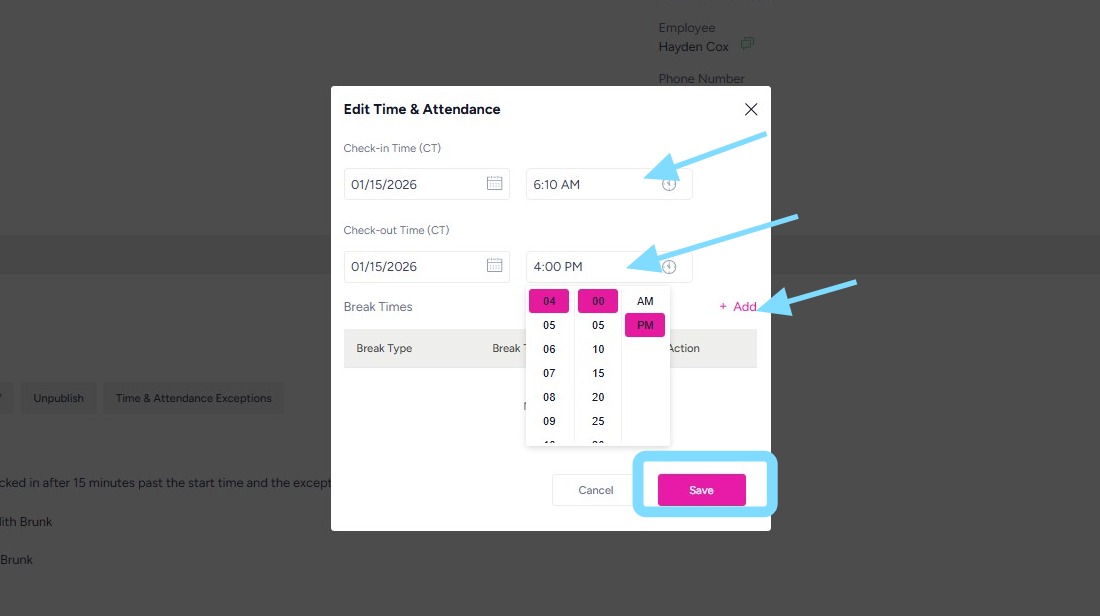This screenshot has width=1100, height=616.
Task: Click the check-out time 4:00 PM field
Action: pyautogui.click(x=590, y=267)
